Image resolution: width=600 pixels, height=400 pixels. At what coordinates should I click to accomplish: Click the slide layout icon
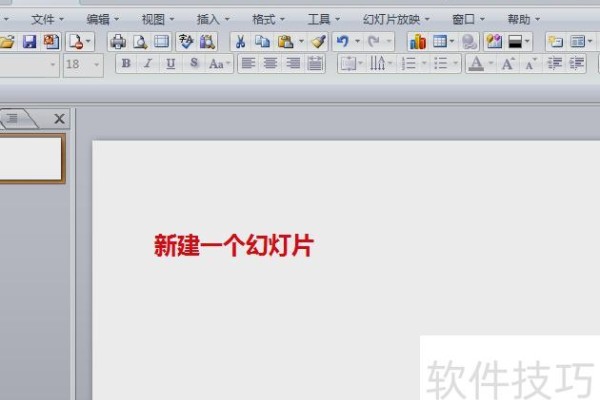pos(577,41)
